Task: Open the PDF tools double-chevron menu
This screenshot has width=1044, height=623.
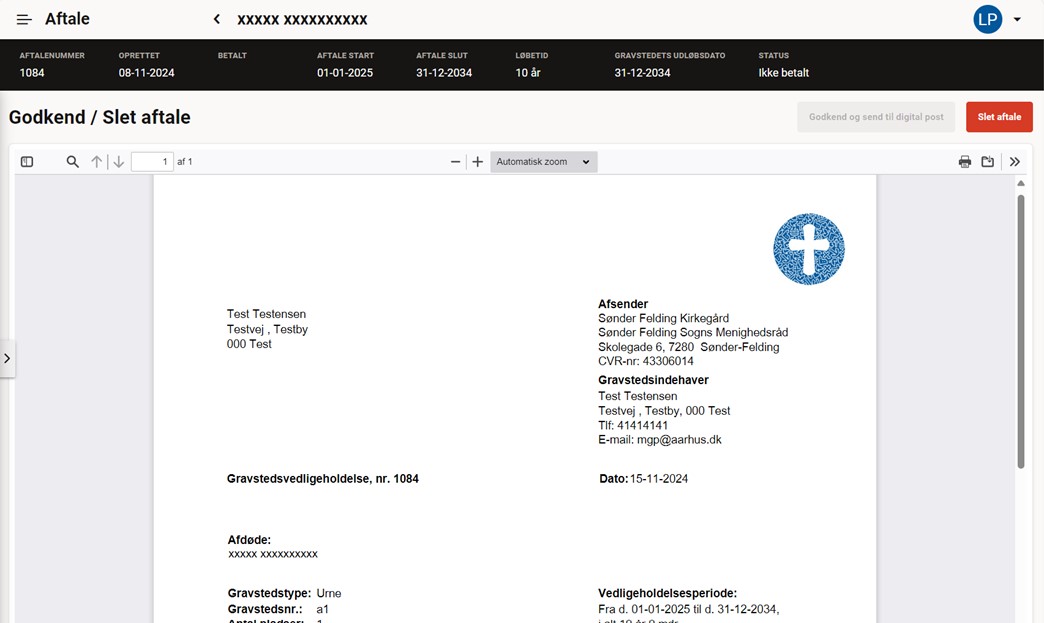Action: (1015, 162)
